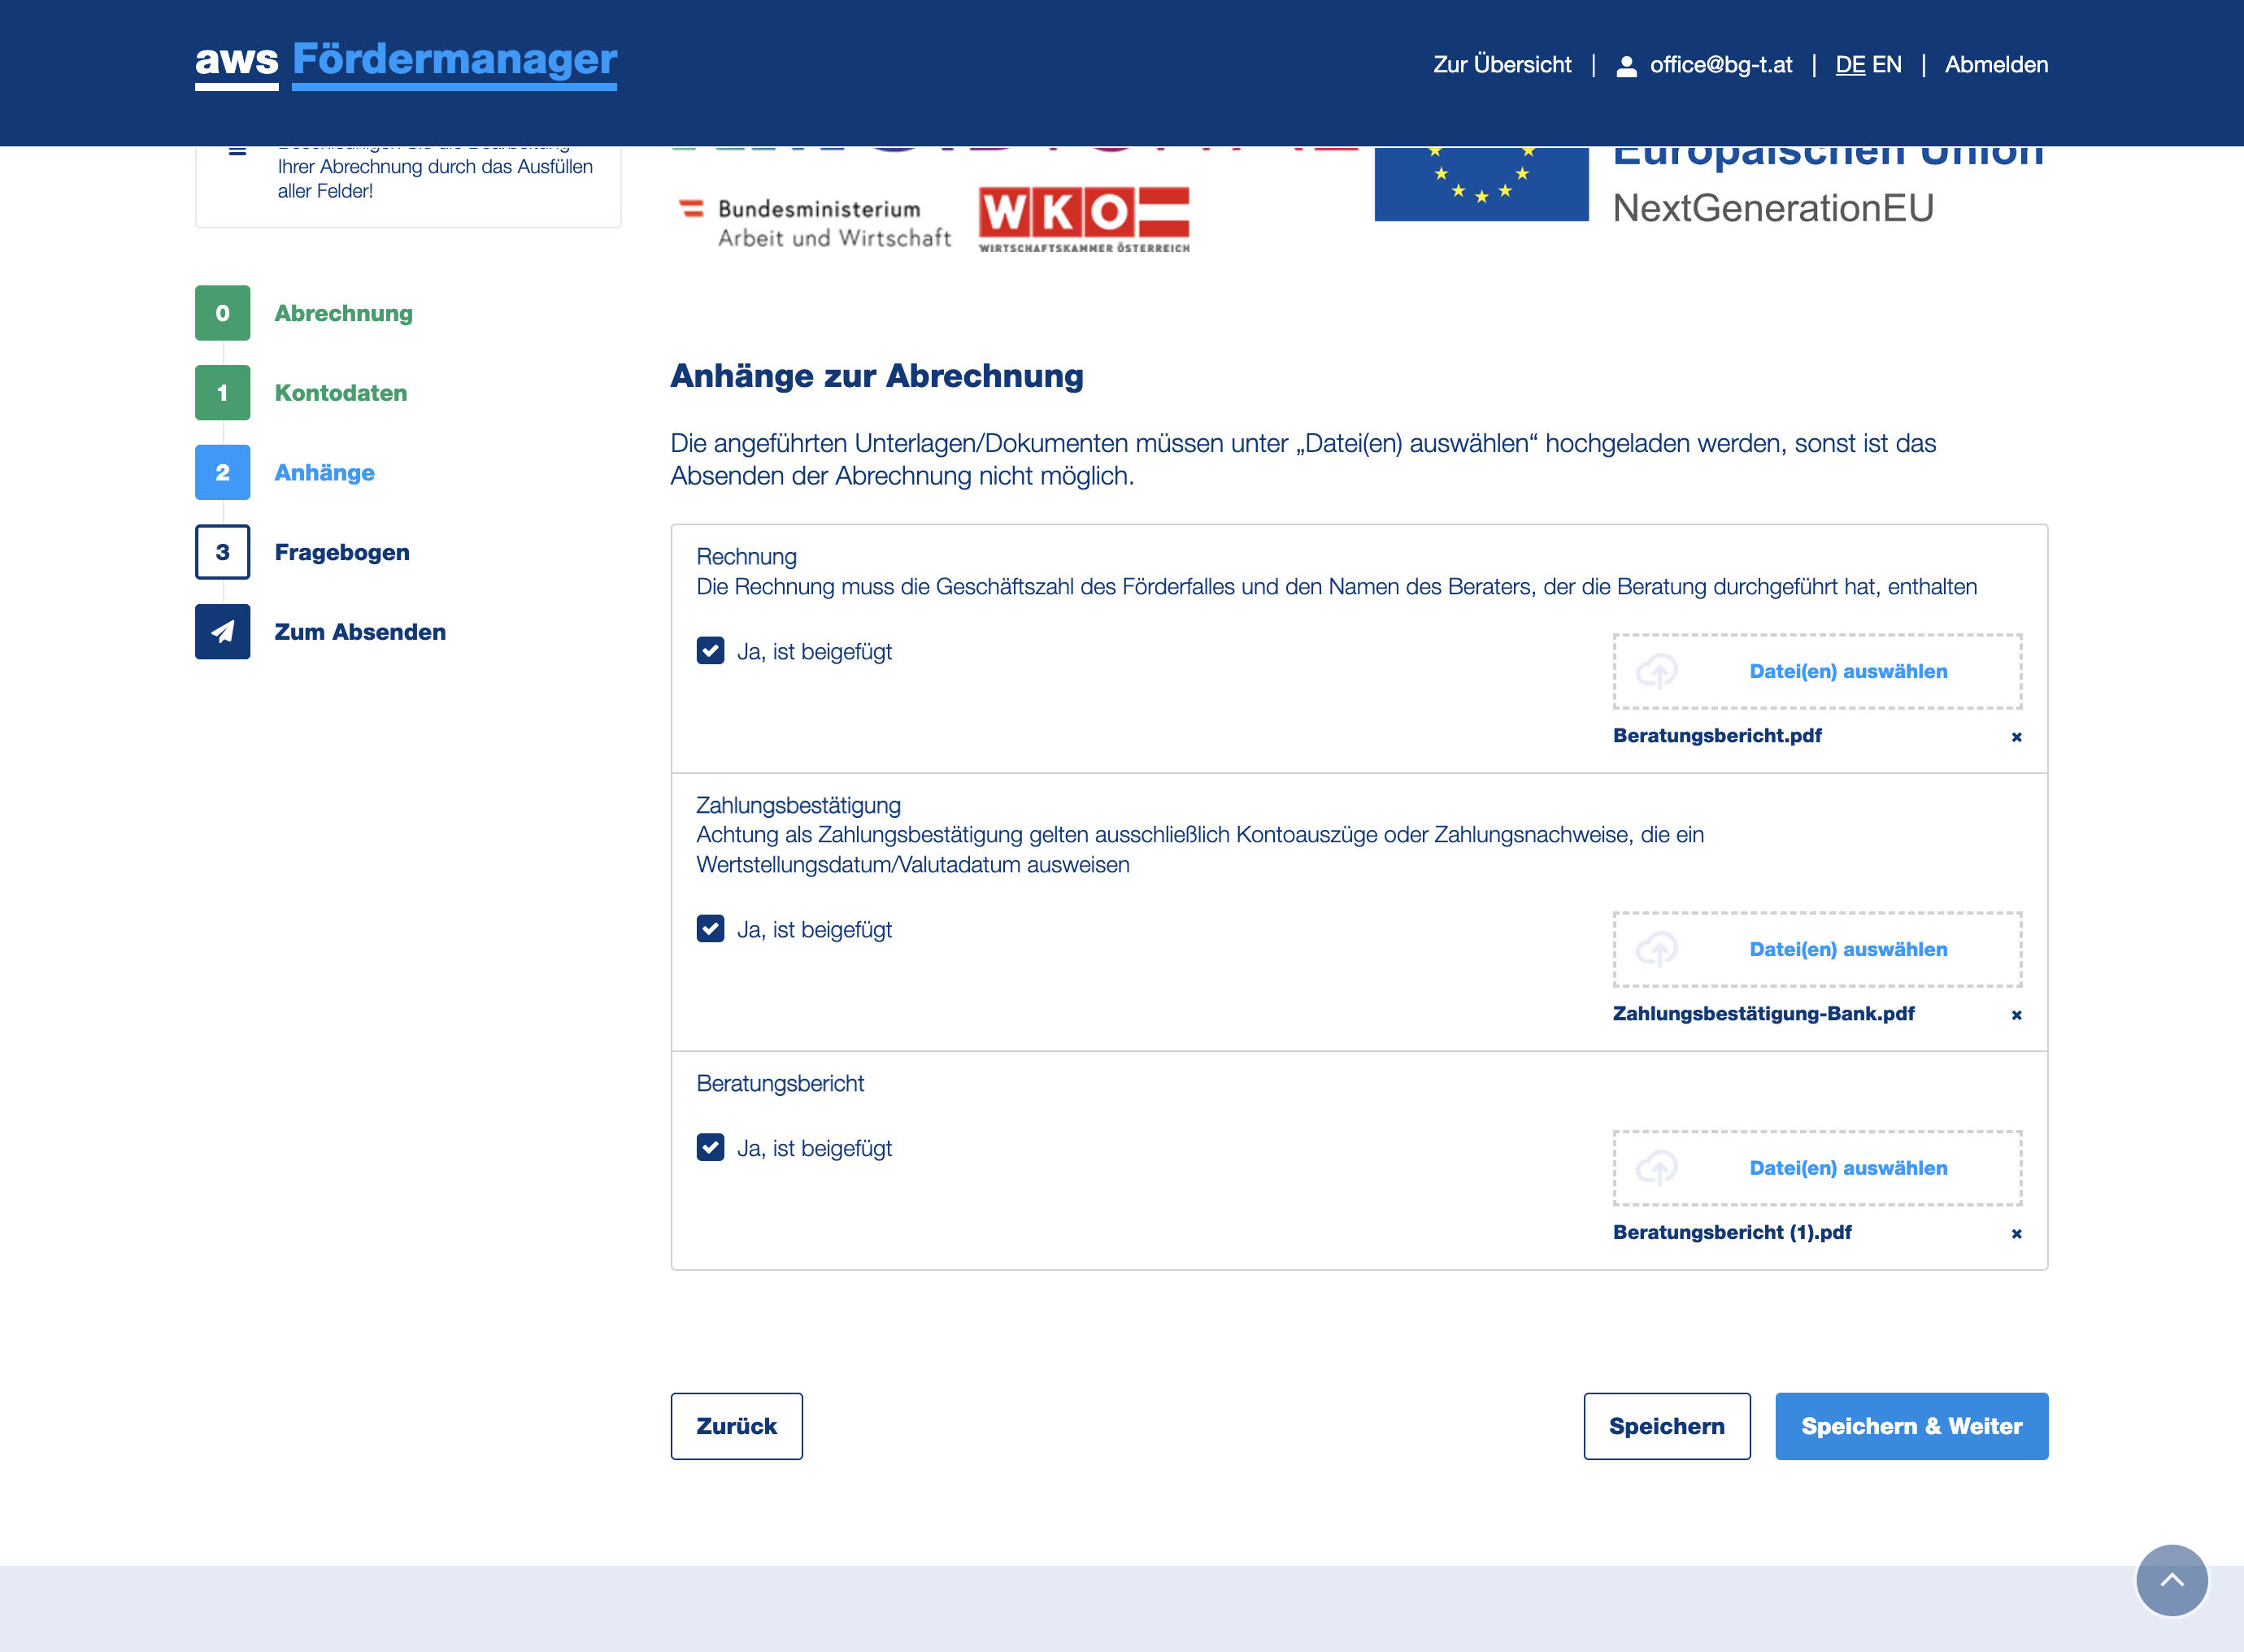
Task: Open Beratungsbericht (1).pdf file name
Action: click(x=1732, y=1232)
